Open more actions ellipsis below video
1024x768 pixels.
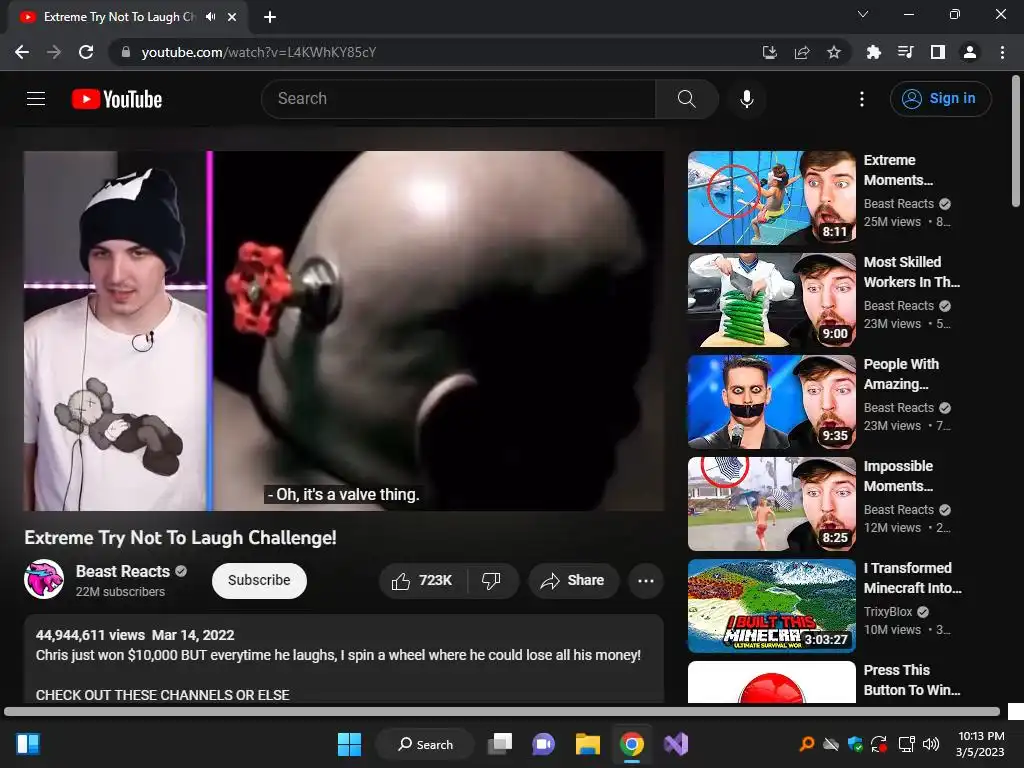coord(646,581)
